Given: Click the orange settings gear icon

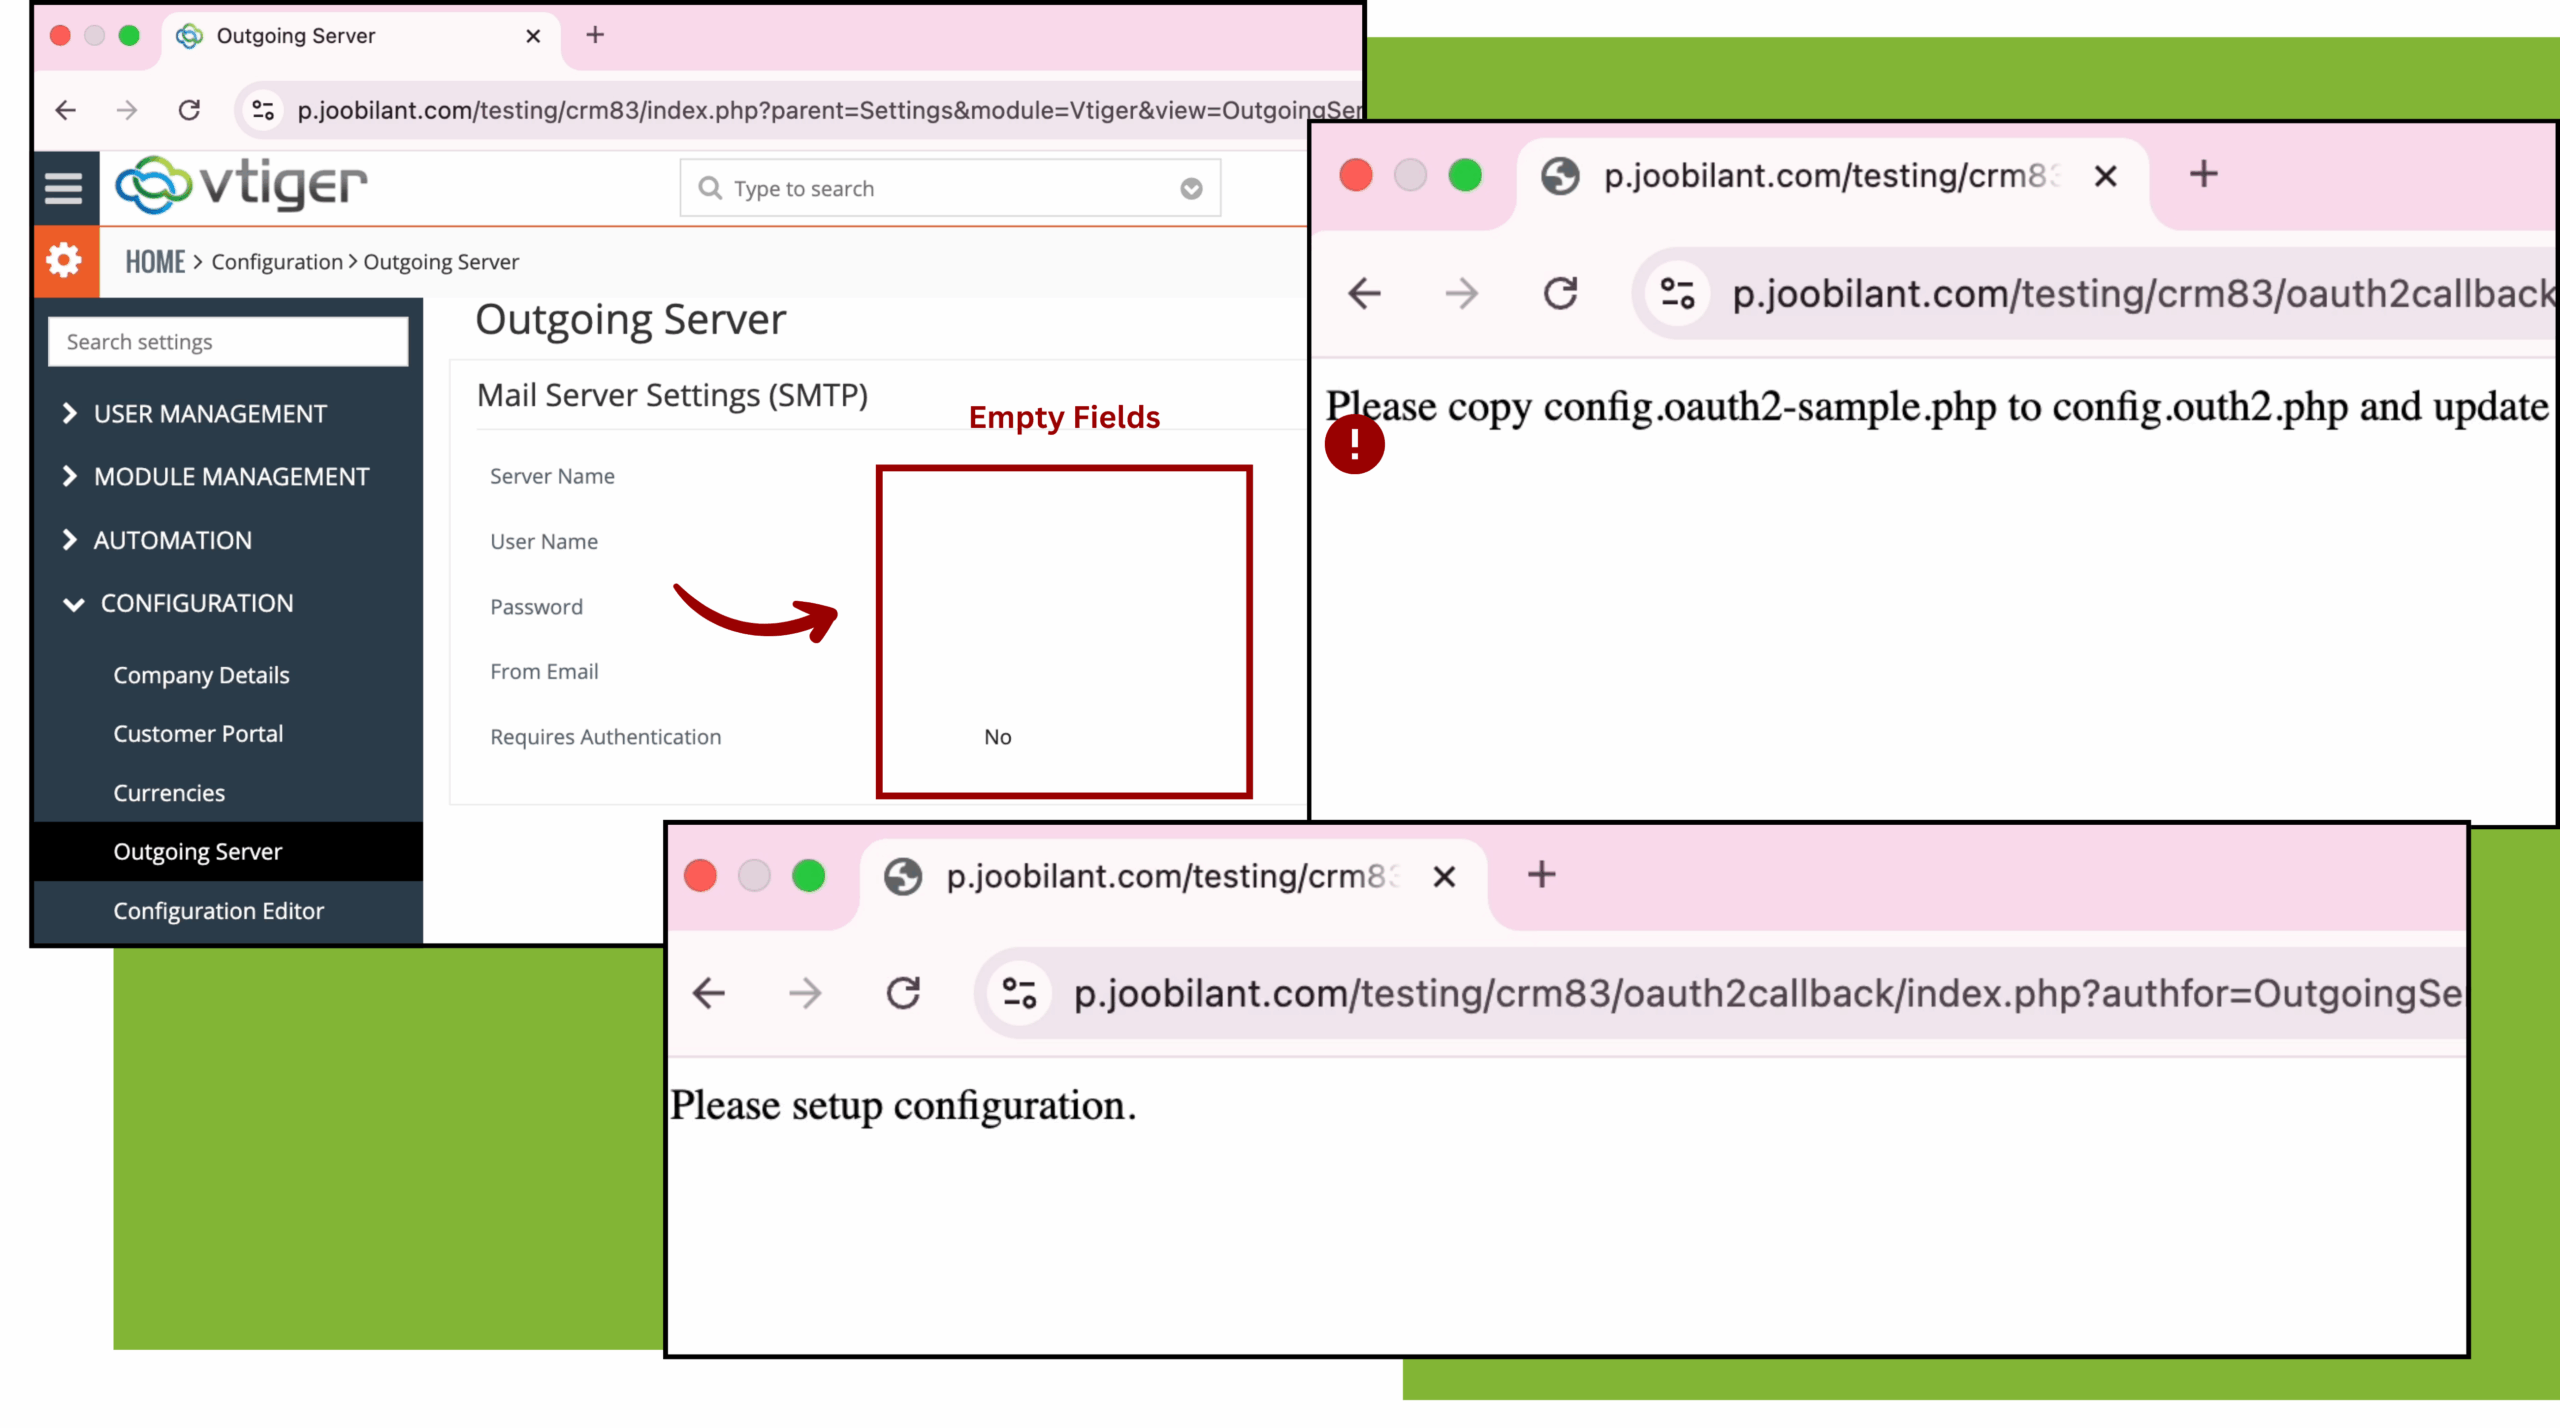Looking at the screenshot, I should coord(64,261).
